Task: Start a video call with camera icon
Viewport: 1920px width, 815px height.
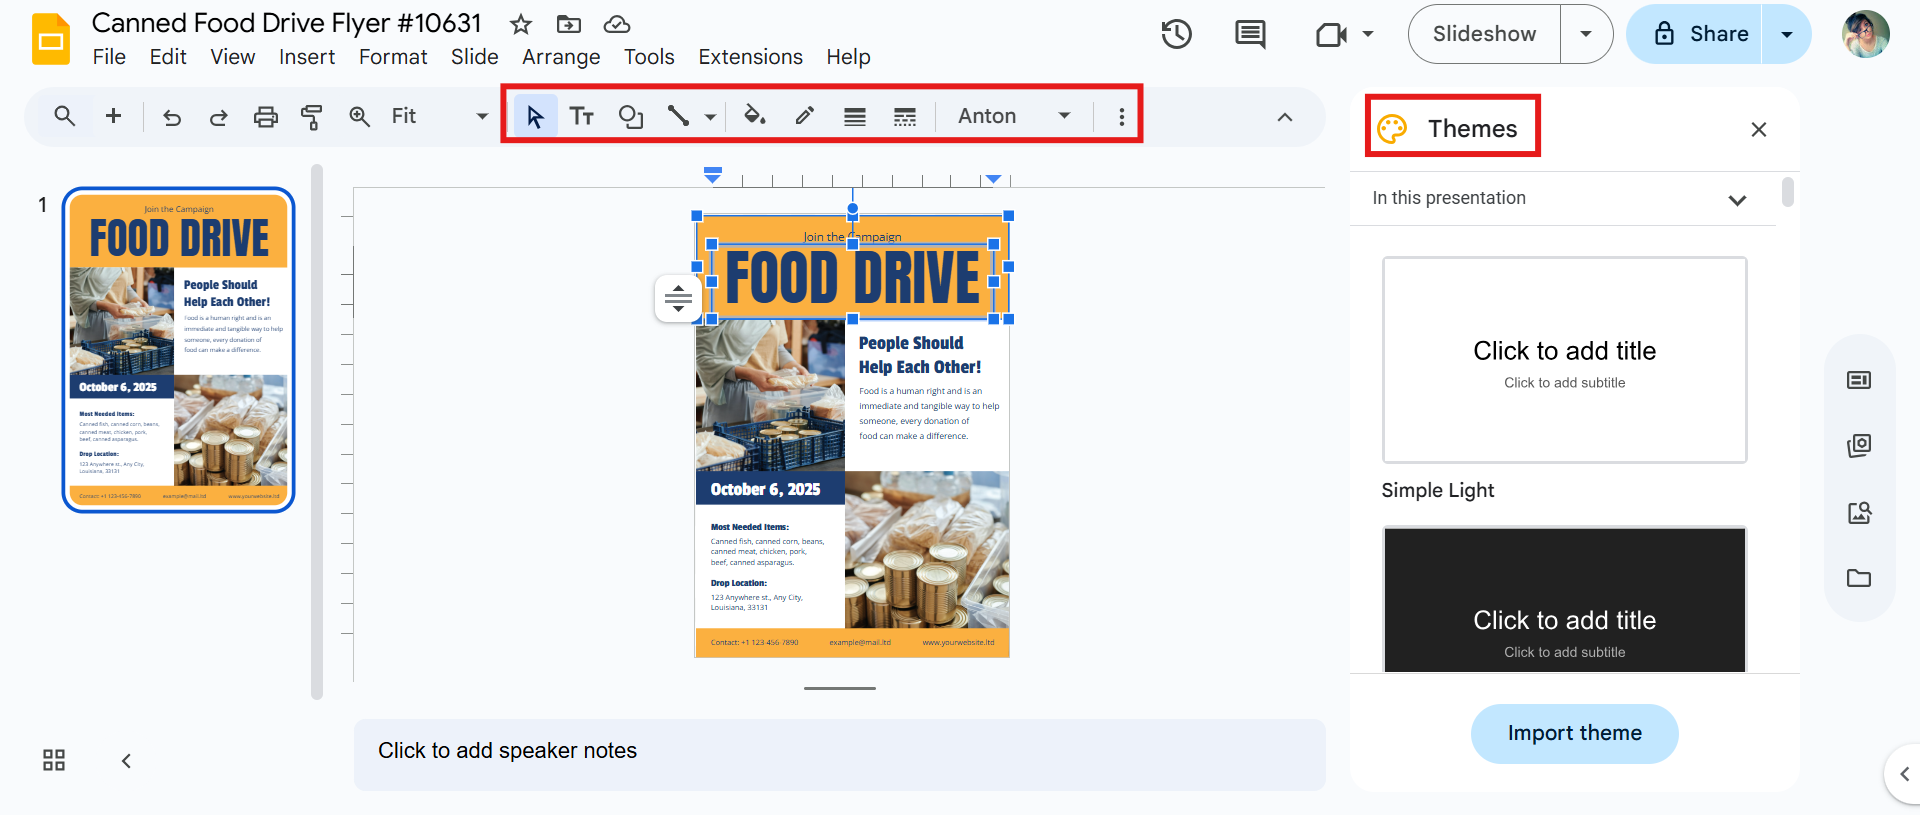Action: pos(1331,35)
